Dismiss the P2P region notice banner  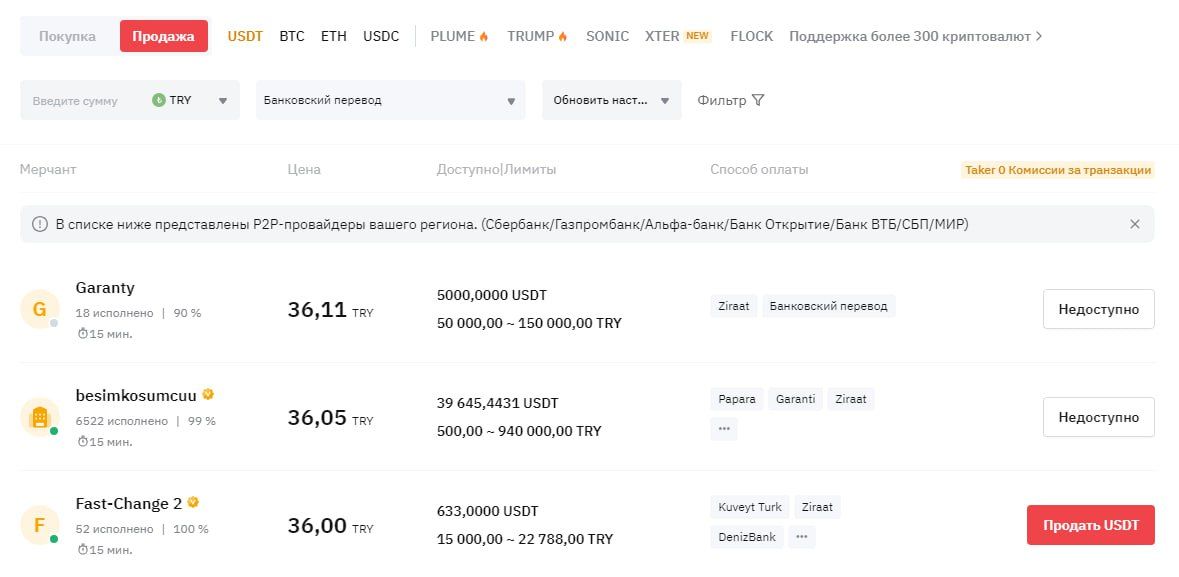(1135, 224)
